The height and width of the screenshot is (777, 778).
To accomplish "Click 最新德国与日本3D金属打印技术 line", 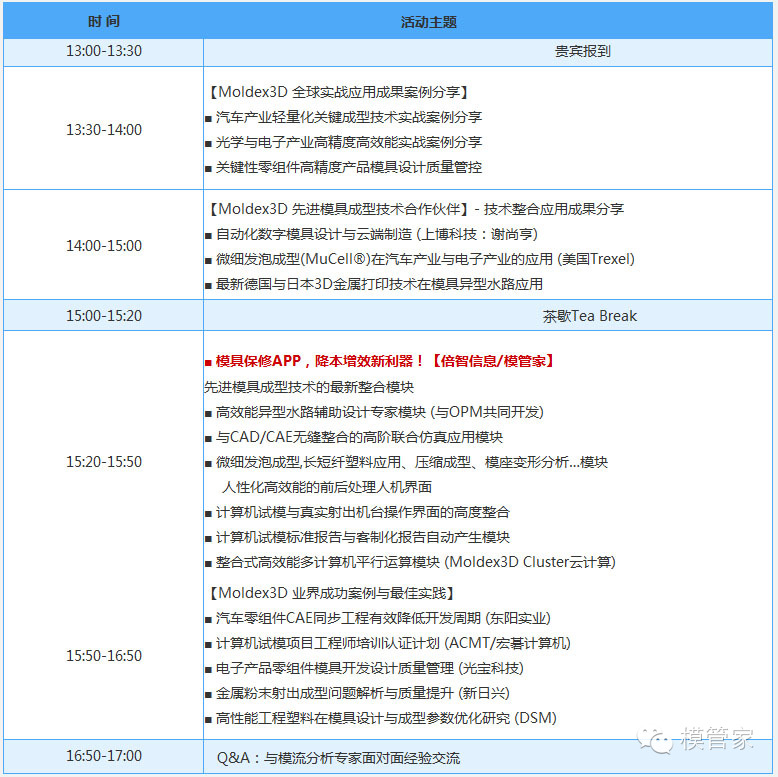I will coord(374,284).
